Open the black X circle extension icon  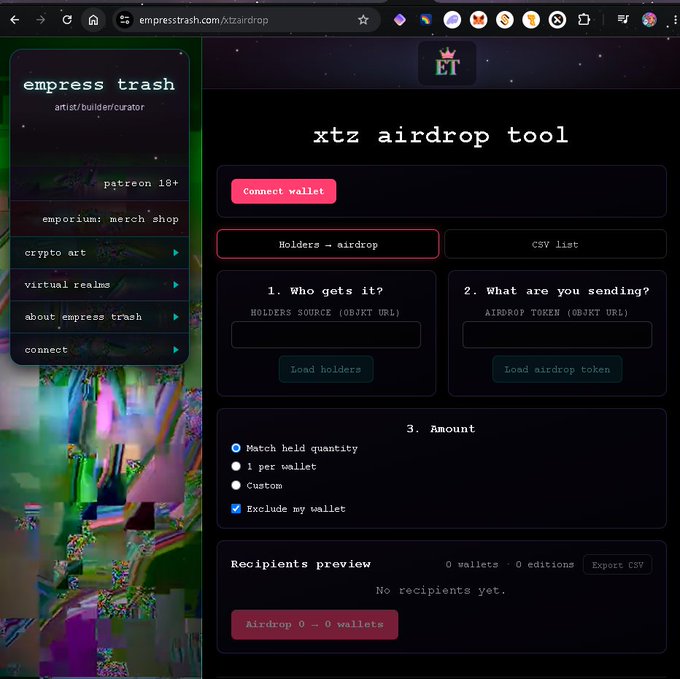pyautogui.click(x=557, y=20)
